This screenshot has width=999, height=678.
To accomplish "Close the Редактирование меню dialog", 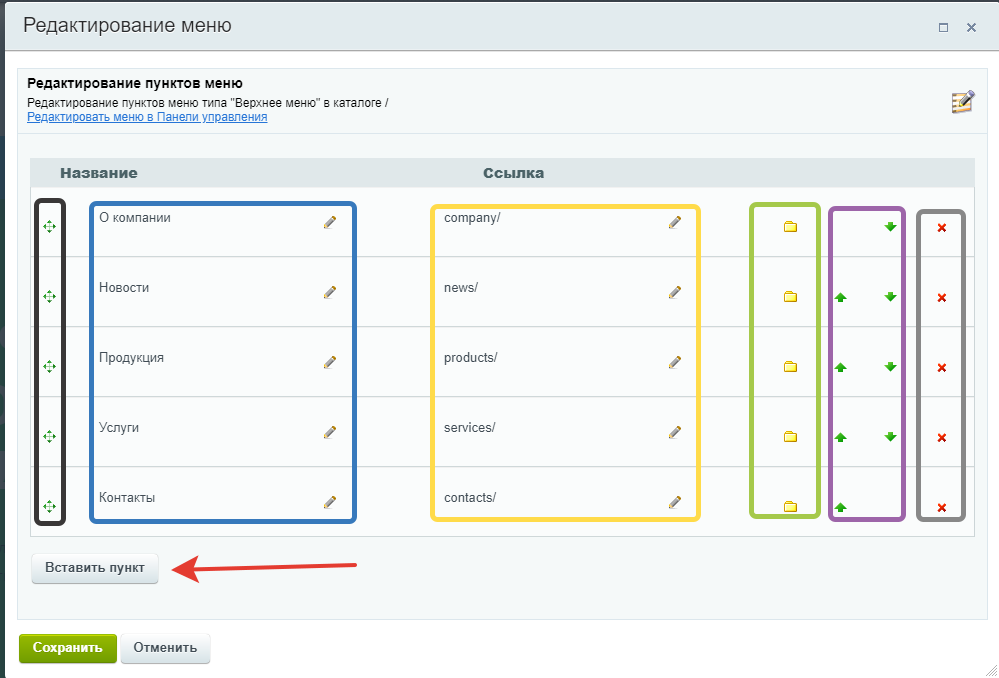I will pos(972,27).
